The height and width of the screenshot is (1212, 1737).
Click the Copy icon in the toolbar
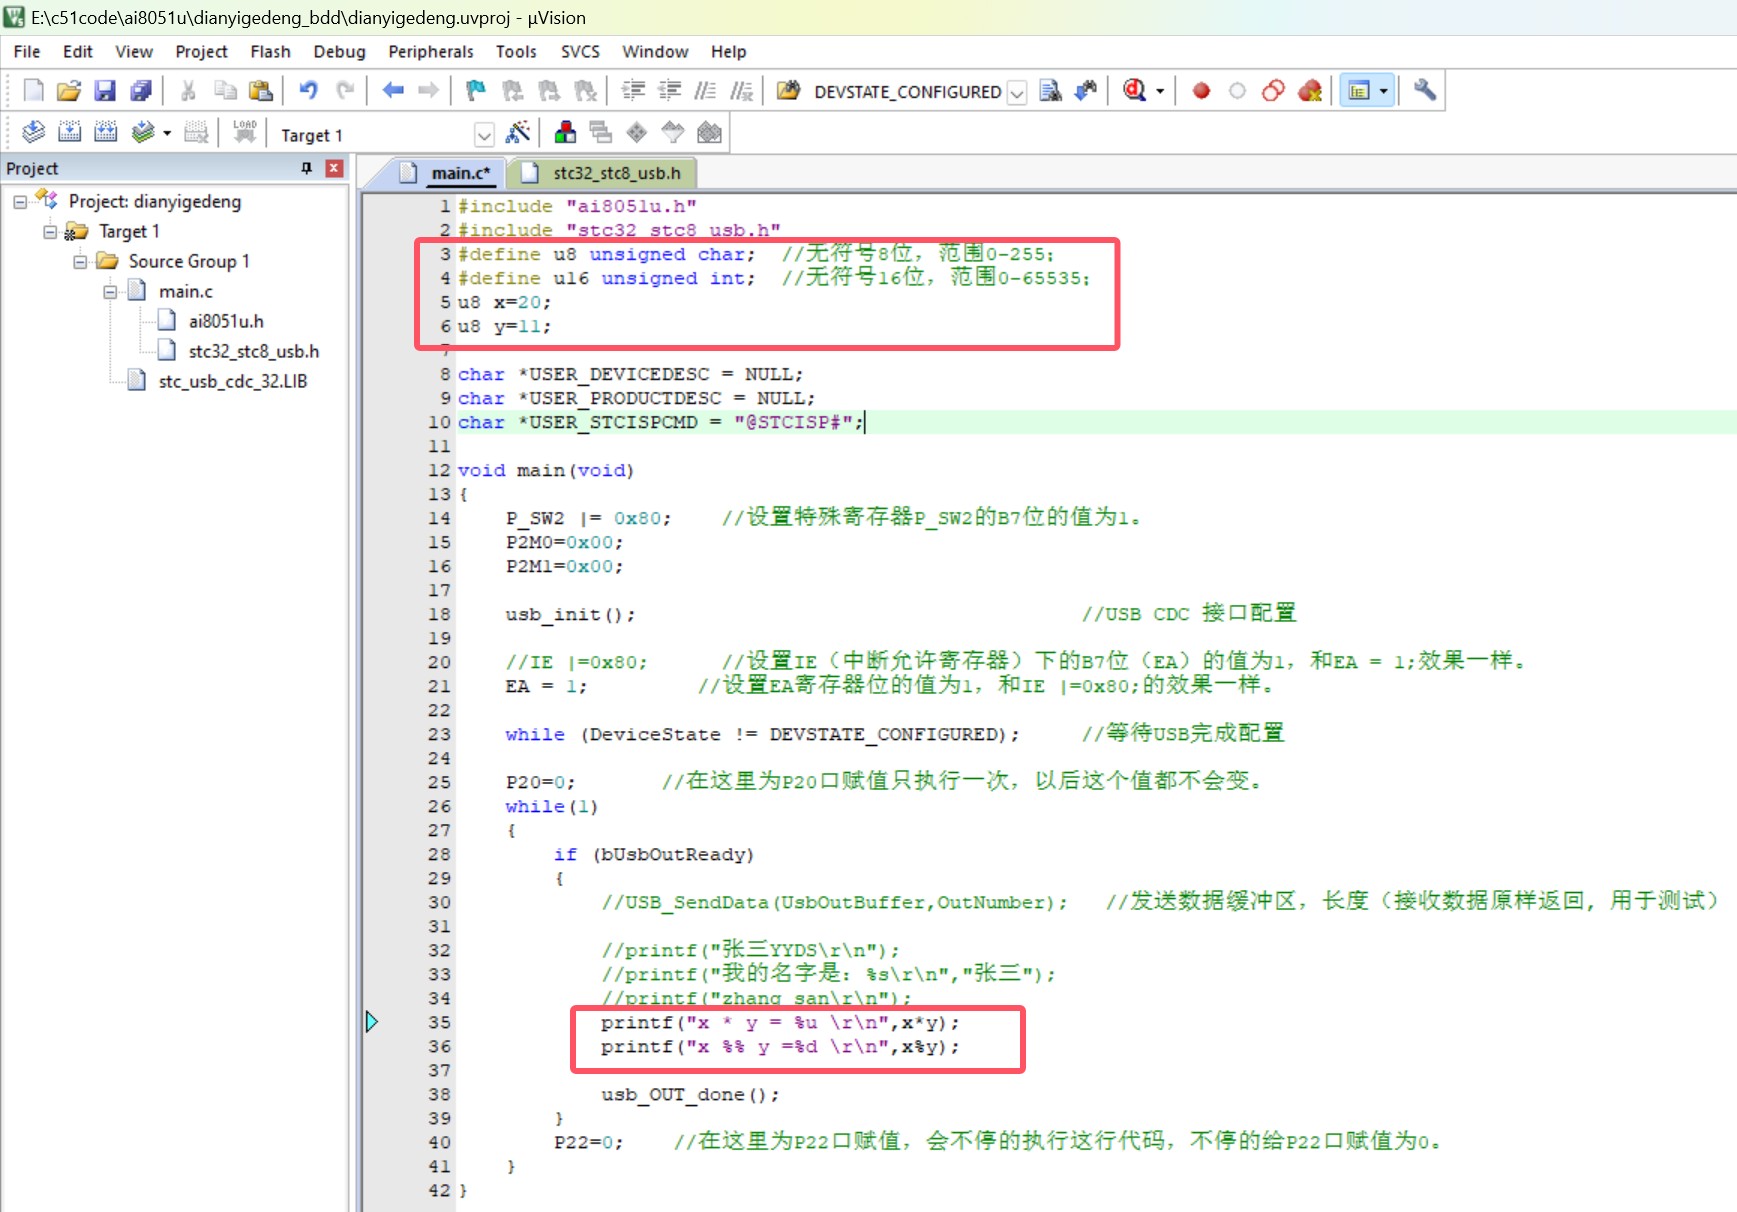[225, 91]
